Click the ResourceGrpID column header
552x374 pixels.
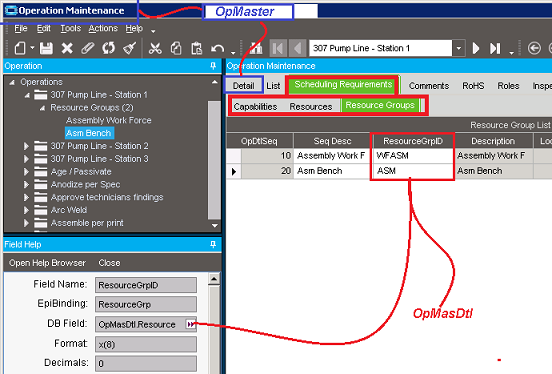click(413, 141)
